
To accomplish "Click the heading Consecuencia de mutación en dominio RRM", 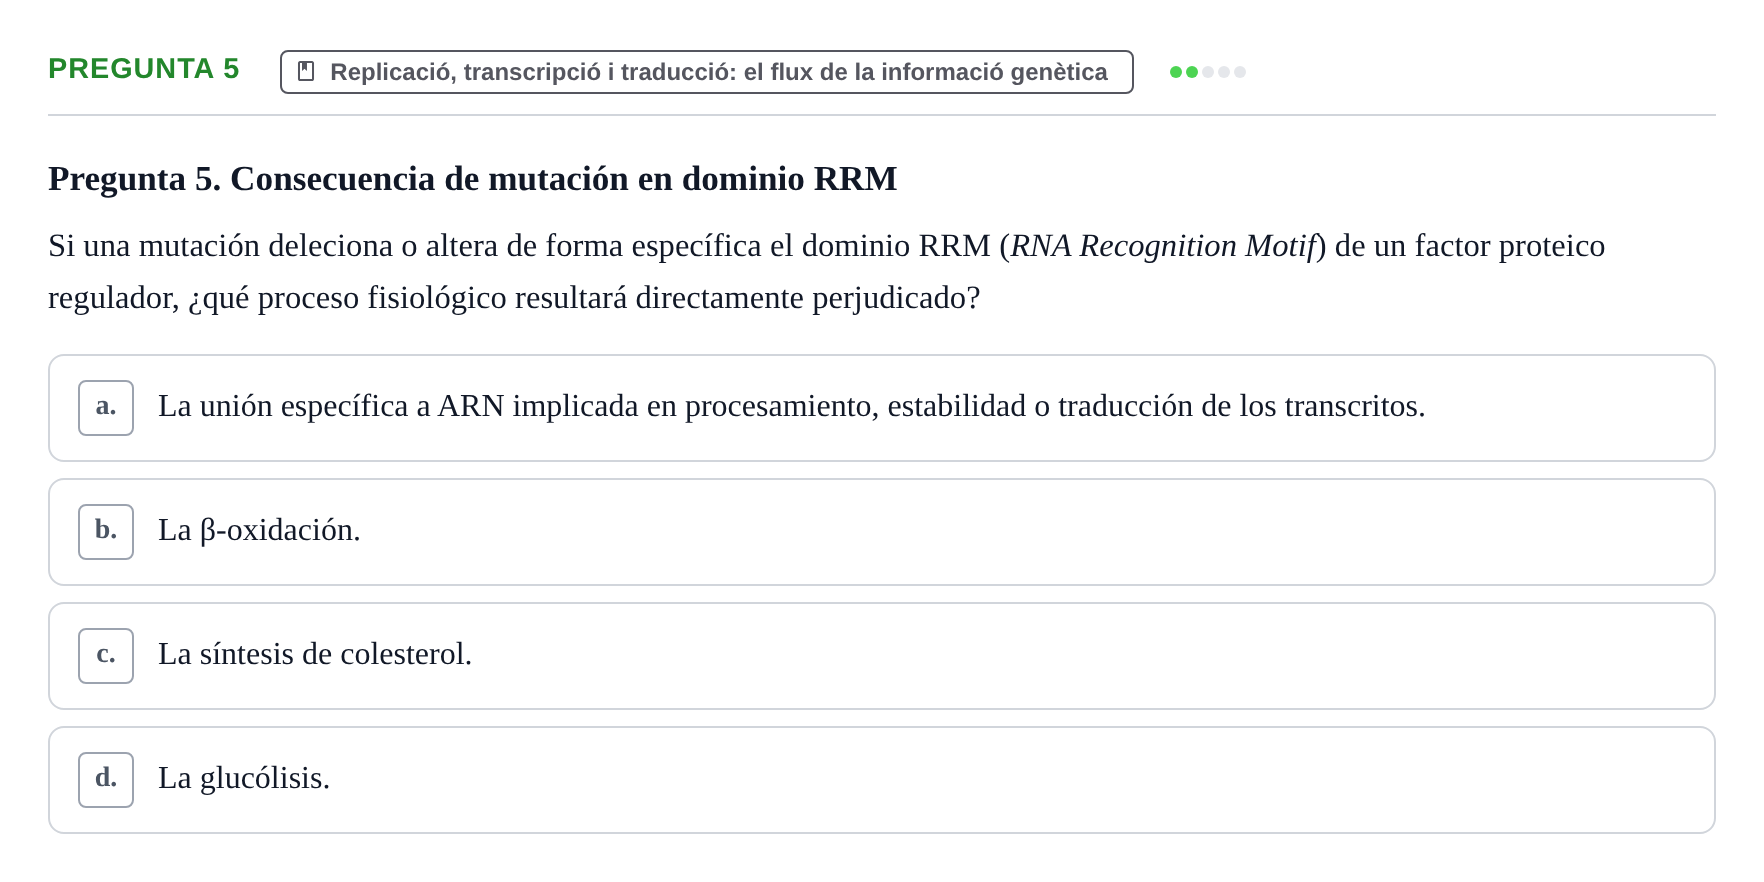I will coord(473,179).
